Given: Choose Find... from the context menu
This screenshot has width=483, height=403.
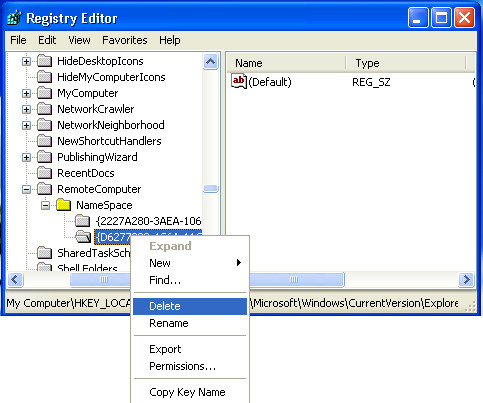Looking at the screenshot, I should pos(190,280).
